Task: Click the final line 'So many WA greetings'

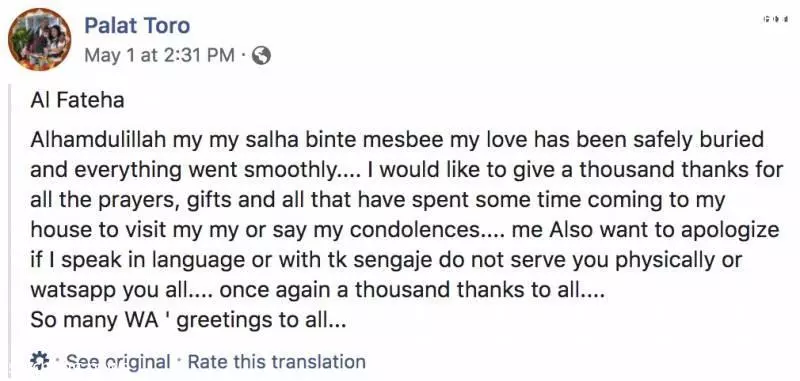Action: tap(188, 320)
